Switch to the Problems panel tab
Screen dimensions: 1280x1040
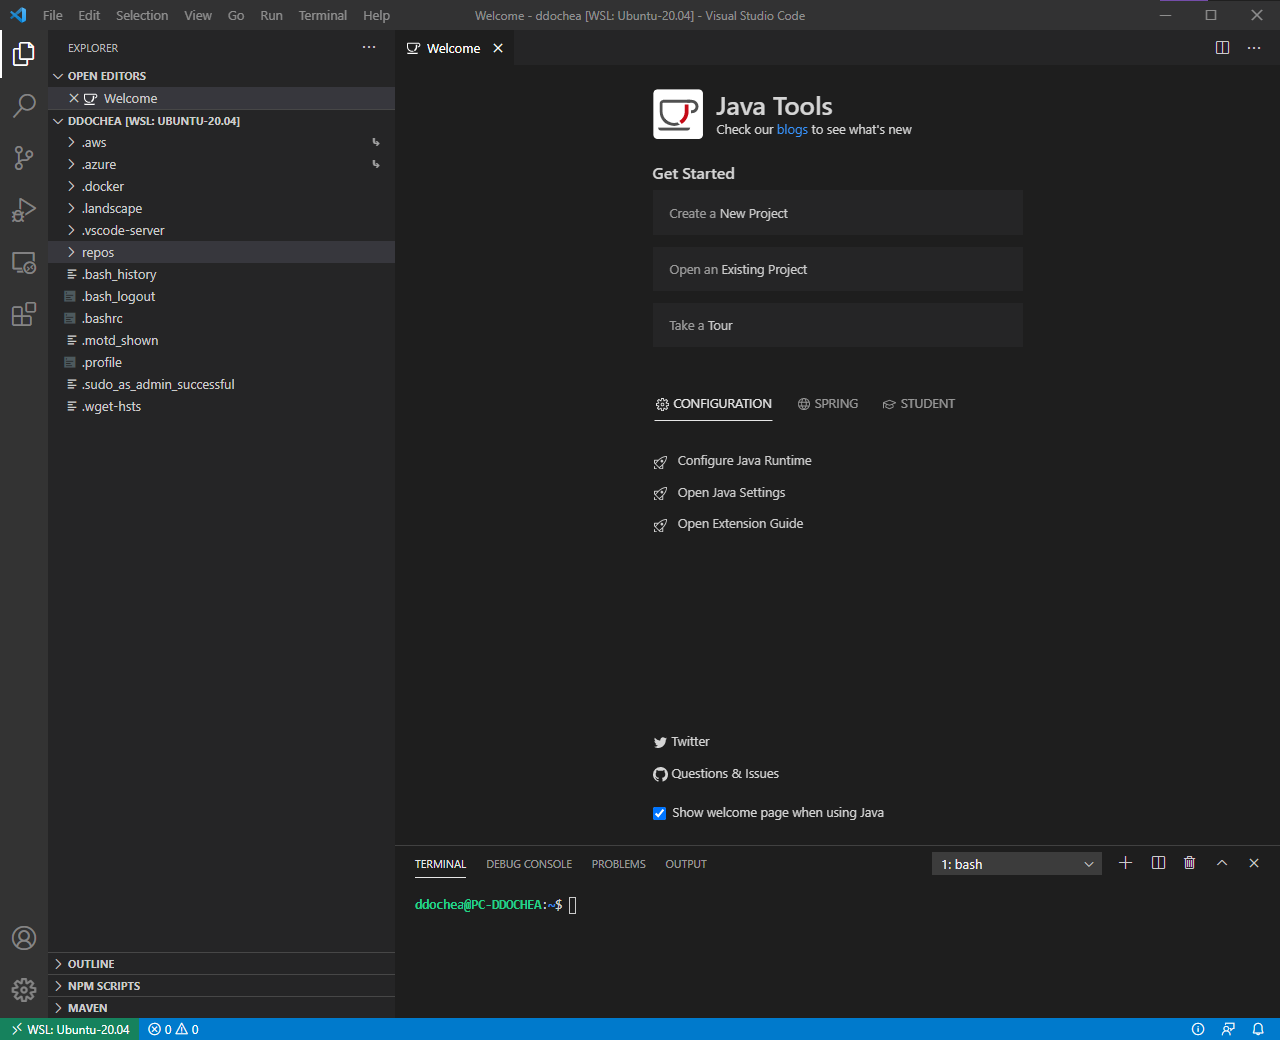coord(619,864)
